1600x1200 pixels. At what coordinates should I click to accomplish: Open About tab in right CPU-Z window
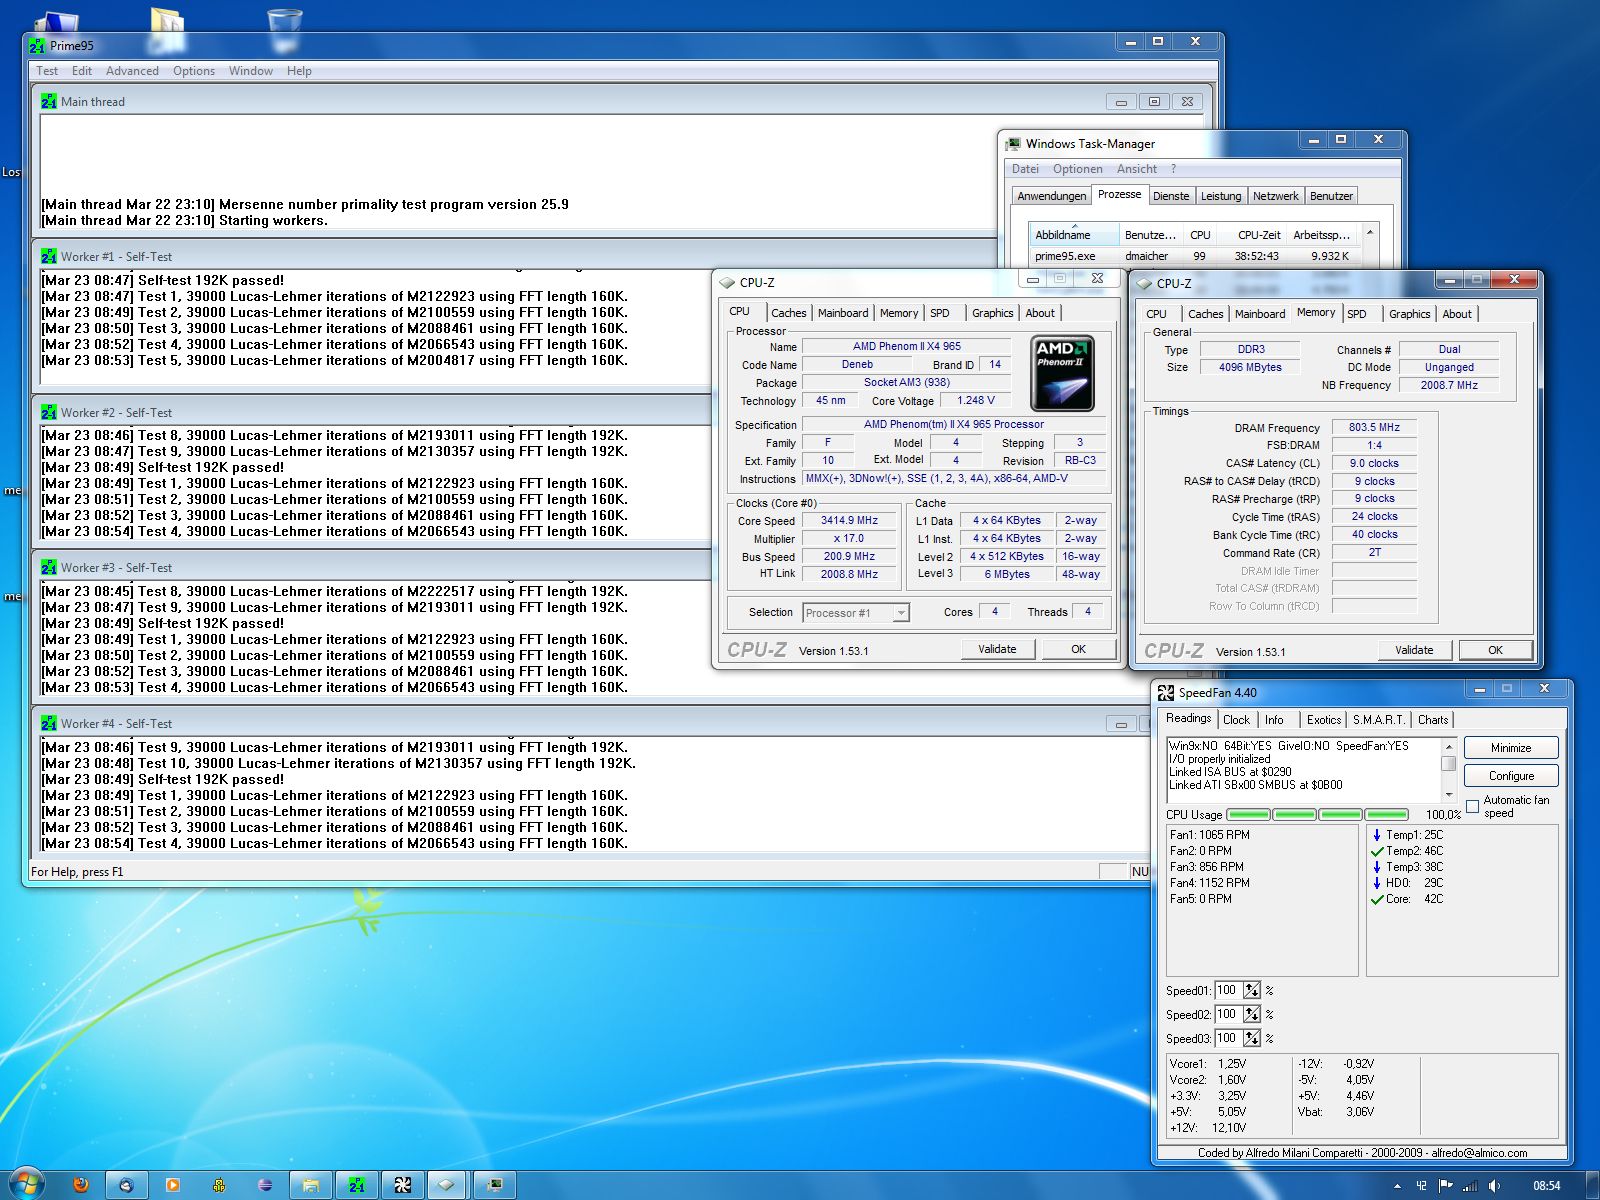[1457, 314]
